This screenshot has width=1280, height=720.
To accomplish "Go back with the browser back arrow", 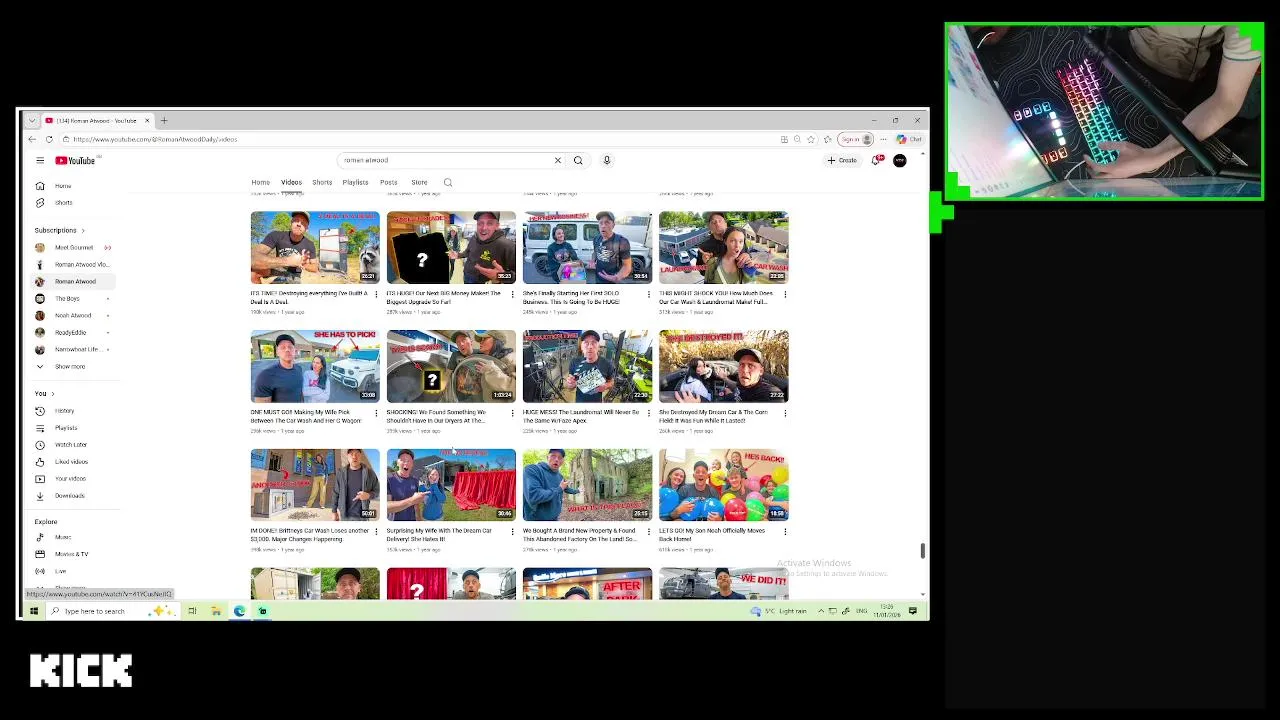I will coord(32,139).
